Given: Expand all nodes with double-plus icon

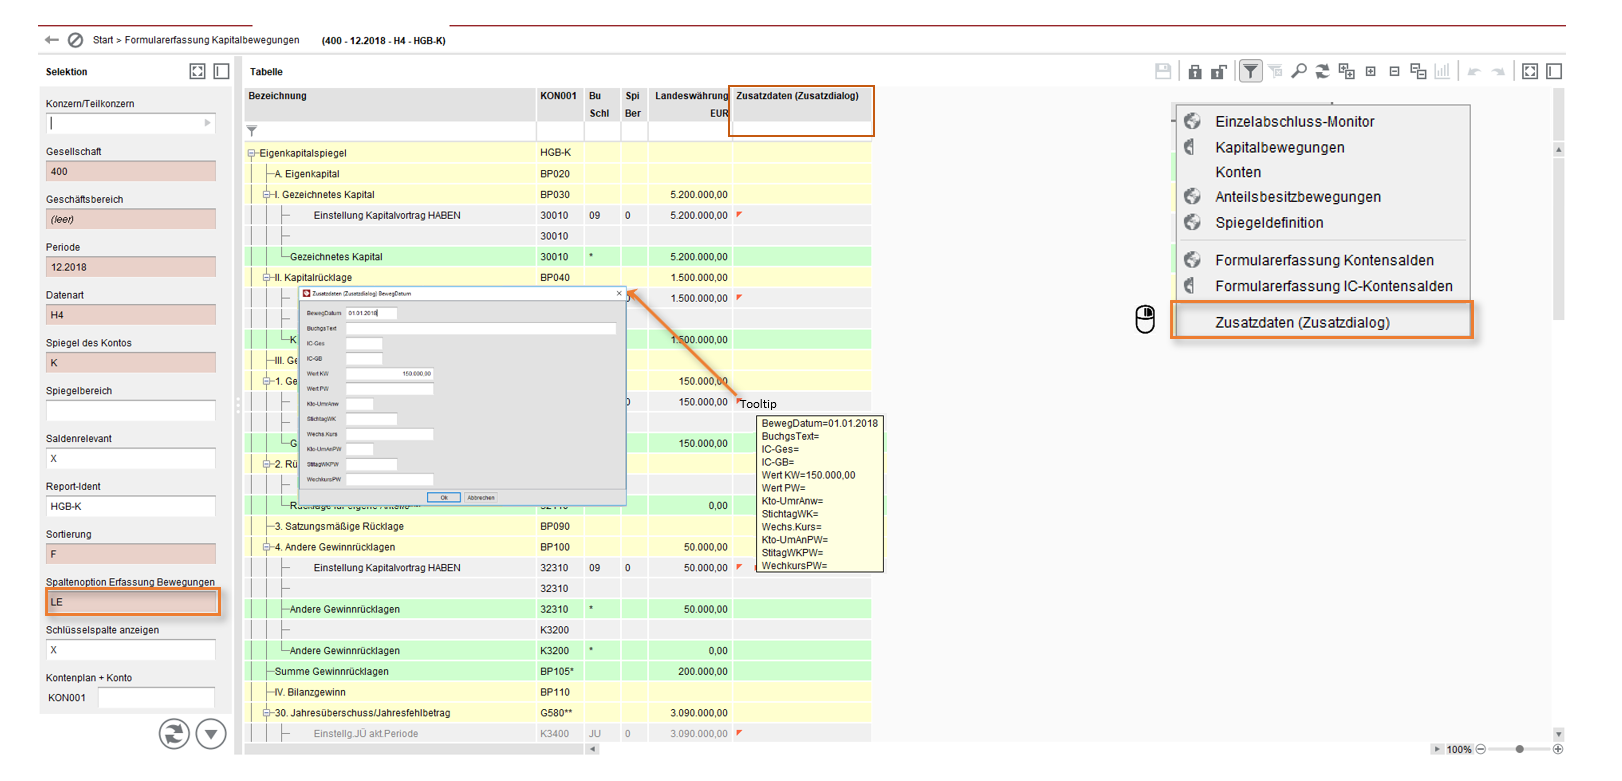Looking at the screenshot, I should 1347,71.
